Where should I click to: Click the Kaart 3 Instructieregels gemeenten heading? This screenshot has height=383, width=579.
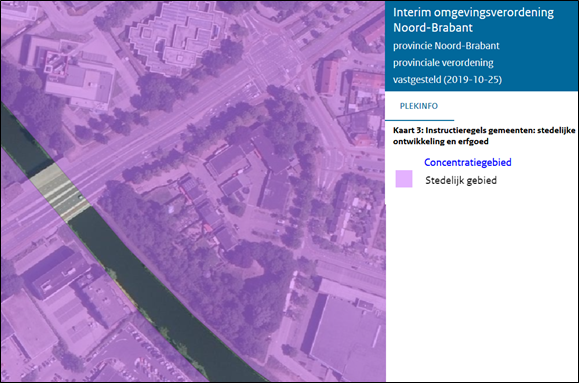[x=484, y=136]
